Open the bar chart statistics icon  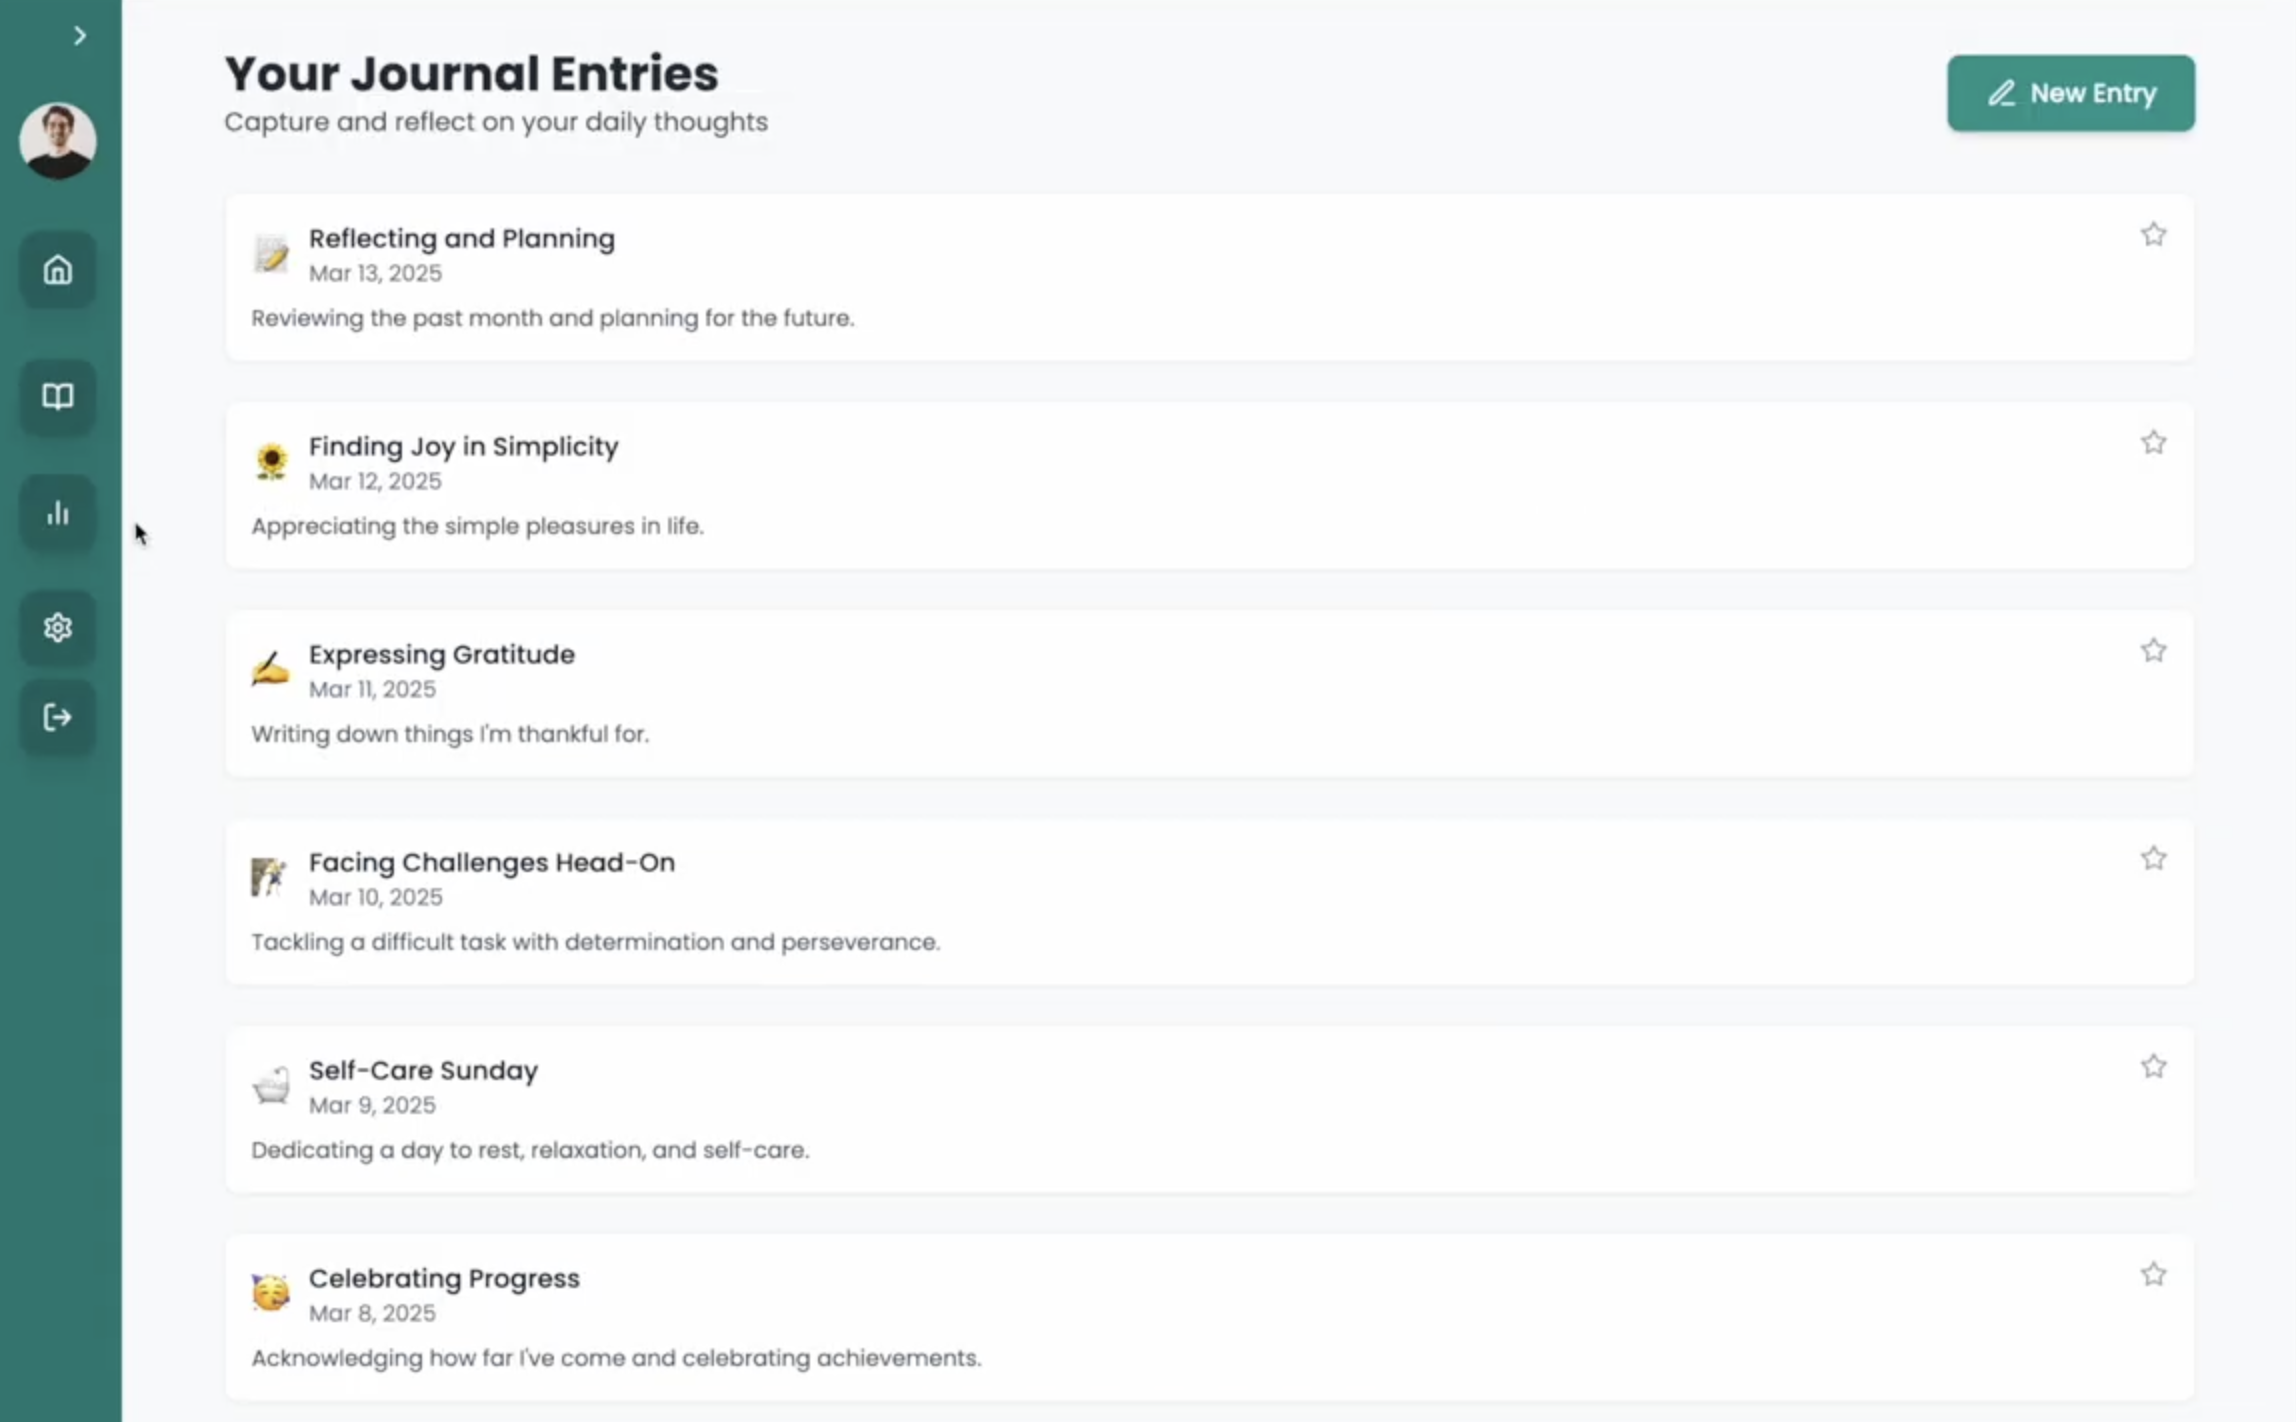point(58,513)
